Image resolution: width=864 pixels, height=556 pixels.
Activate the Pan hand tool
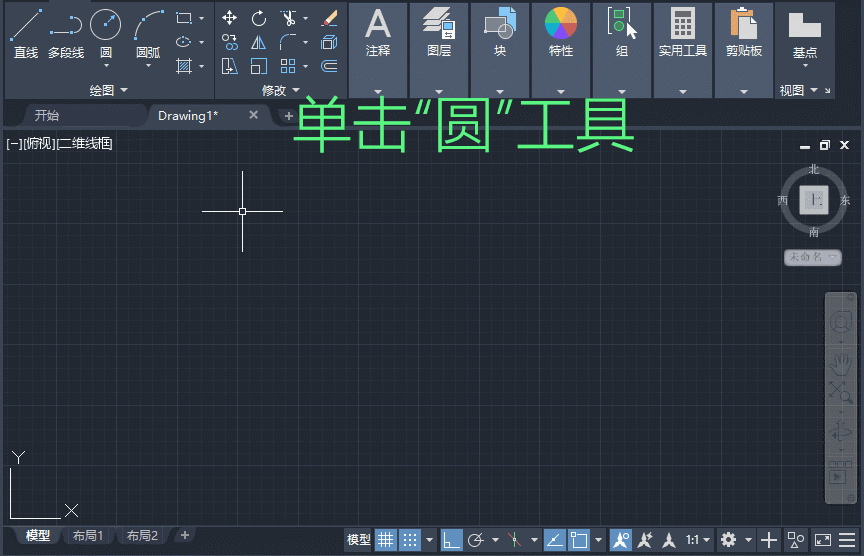pos(840,363)
